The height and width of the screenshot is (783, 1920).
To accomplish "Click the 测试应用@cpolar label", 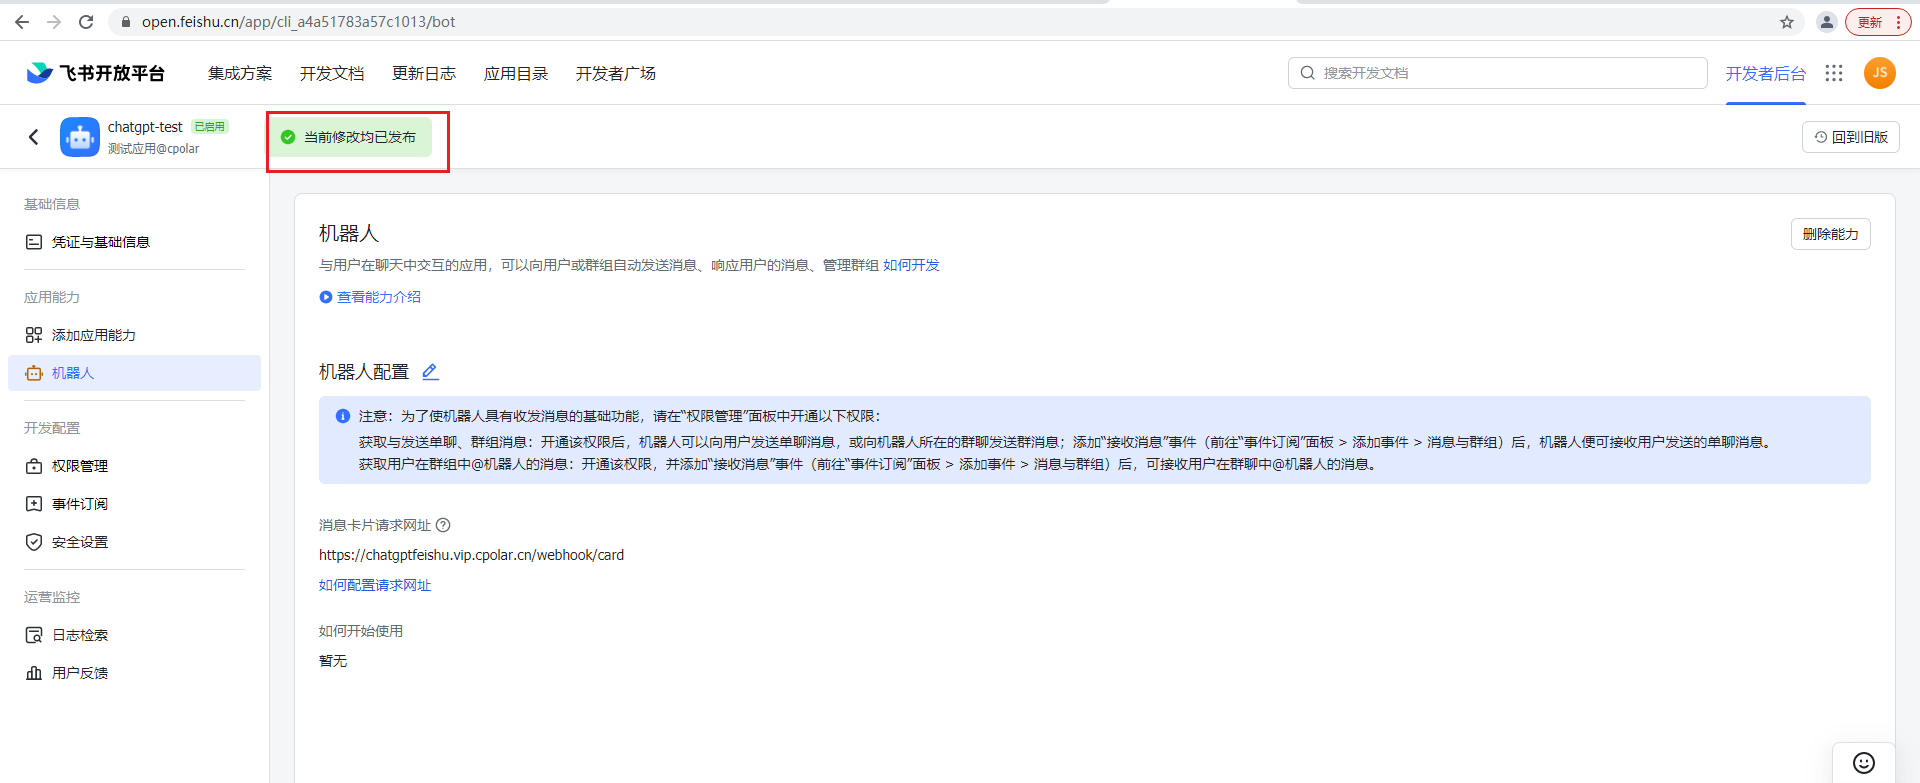I will tap(154, 149).
